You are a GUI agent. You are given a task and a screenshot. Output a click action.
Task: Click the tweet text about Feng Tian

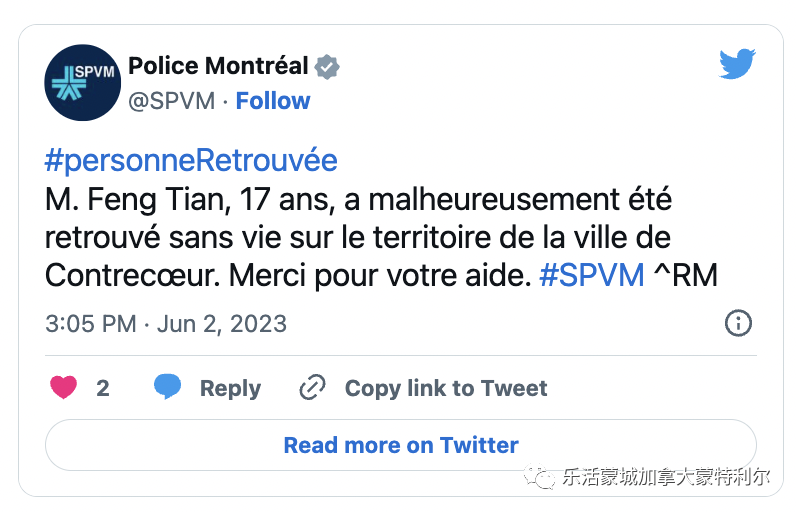pos(381,237)
